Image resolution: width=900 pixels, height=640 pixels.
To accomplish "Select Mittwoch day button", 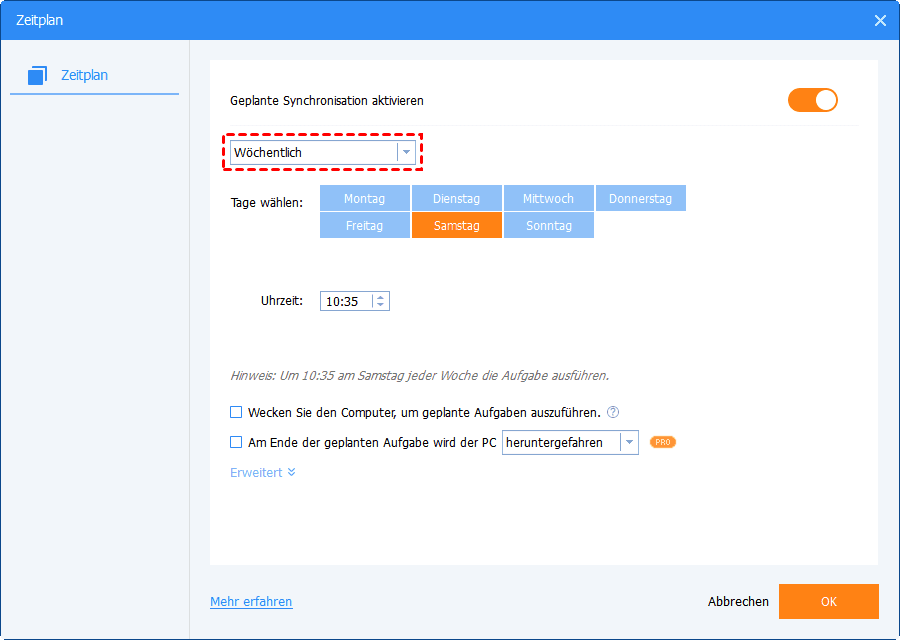I will point(548,199).
